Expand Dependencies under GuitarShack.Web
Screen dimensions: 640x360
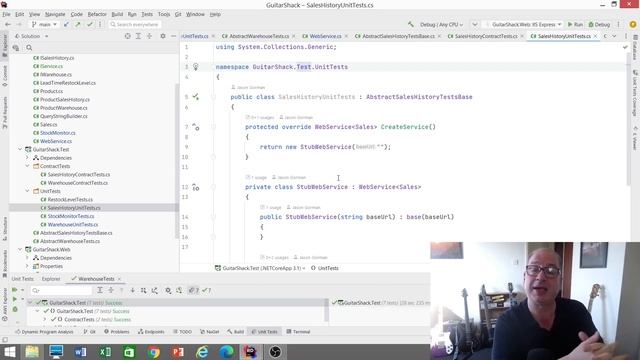pyautogui.click(x=27, y=258)
